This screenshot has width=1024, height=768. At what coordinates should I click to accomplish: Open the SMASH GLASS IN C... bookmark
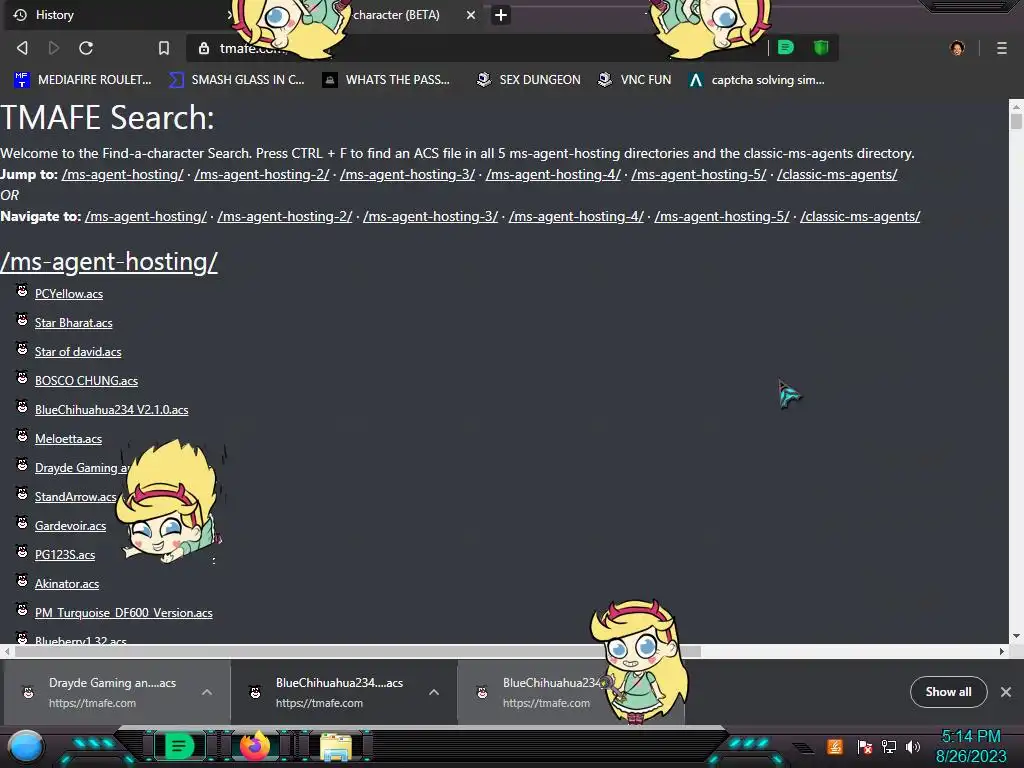click(236, 80)
